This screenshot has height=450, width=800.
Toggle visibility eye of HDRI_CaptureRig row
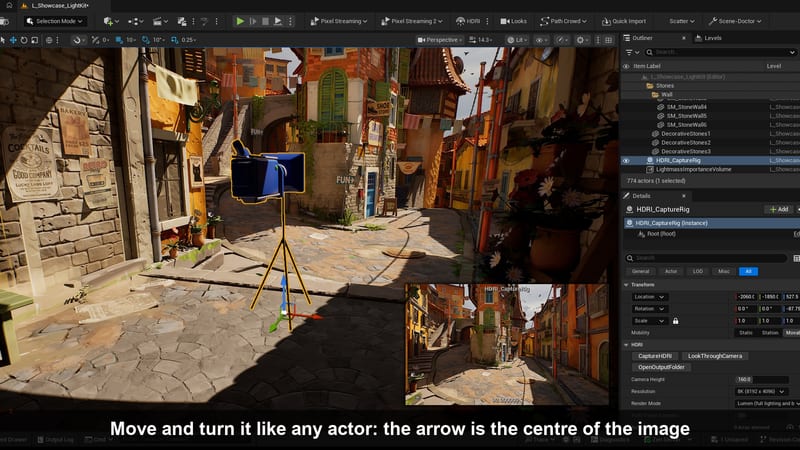[626, 160]
